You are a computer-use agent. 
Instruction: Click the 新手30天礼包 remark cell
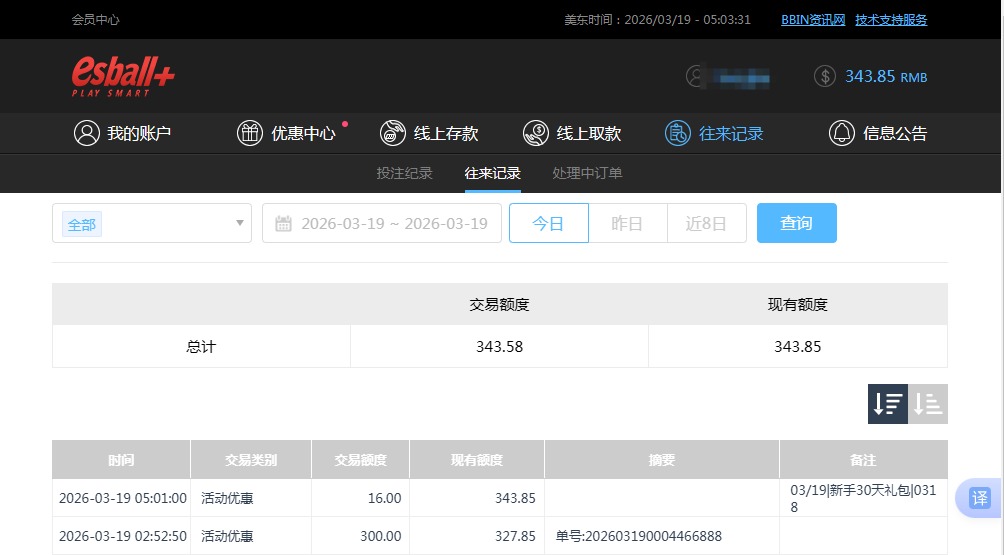[x=863, y=498]
